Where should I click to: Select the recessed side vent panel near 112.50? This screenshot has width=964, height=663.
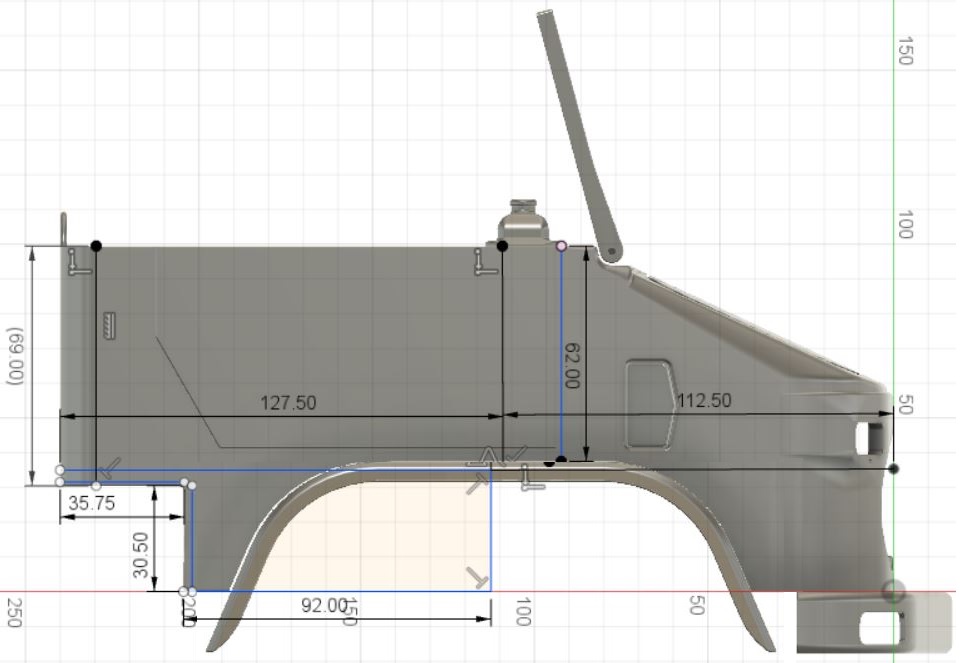click(649, 405)
